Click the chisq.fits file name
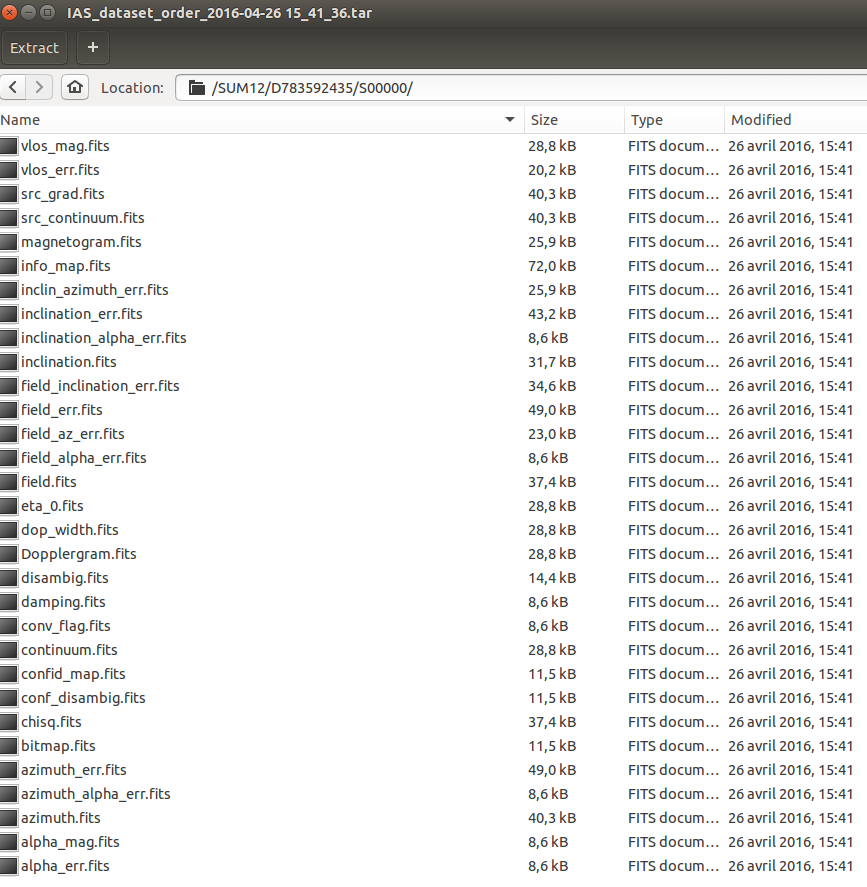The image size is (867, 887). coord(51,722)
